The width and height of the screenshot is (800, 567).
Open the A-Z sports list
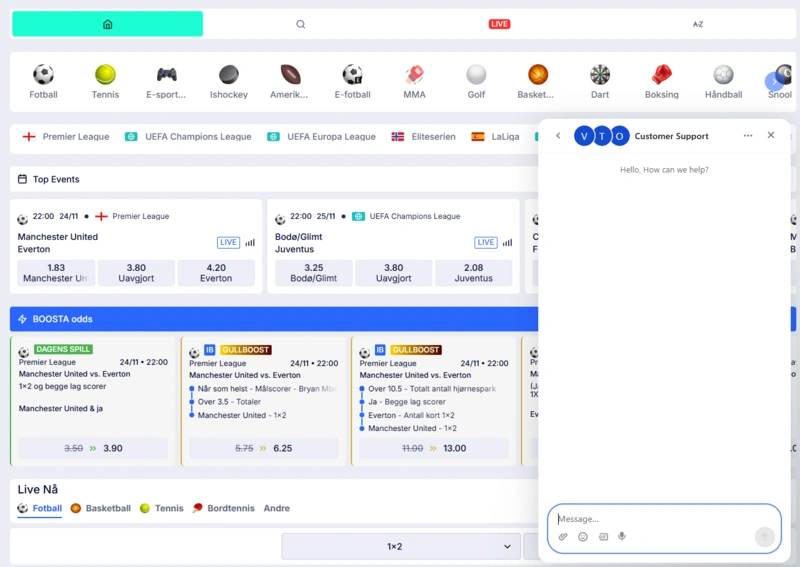tap(698, 24)
